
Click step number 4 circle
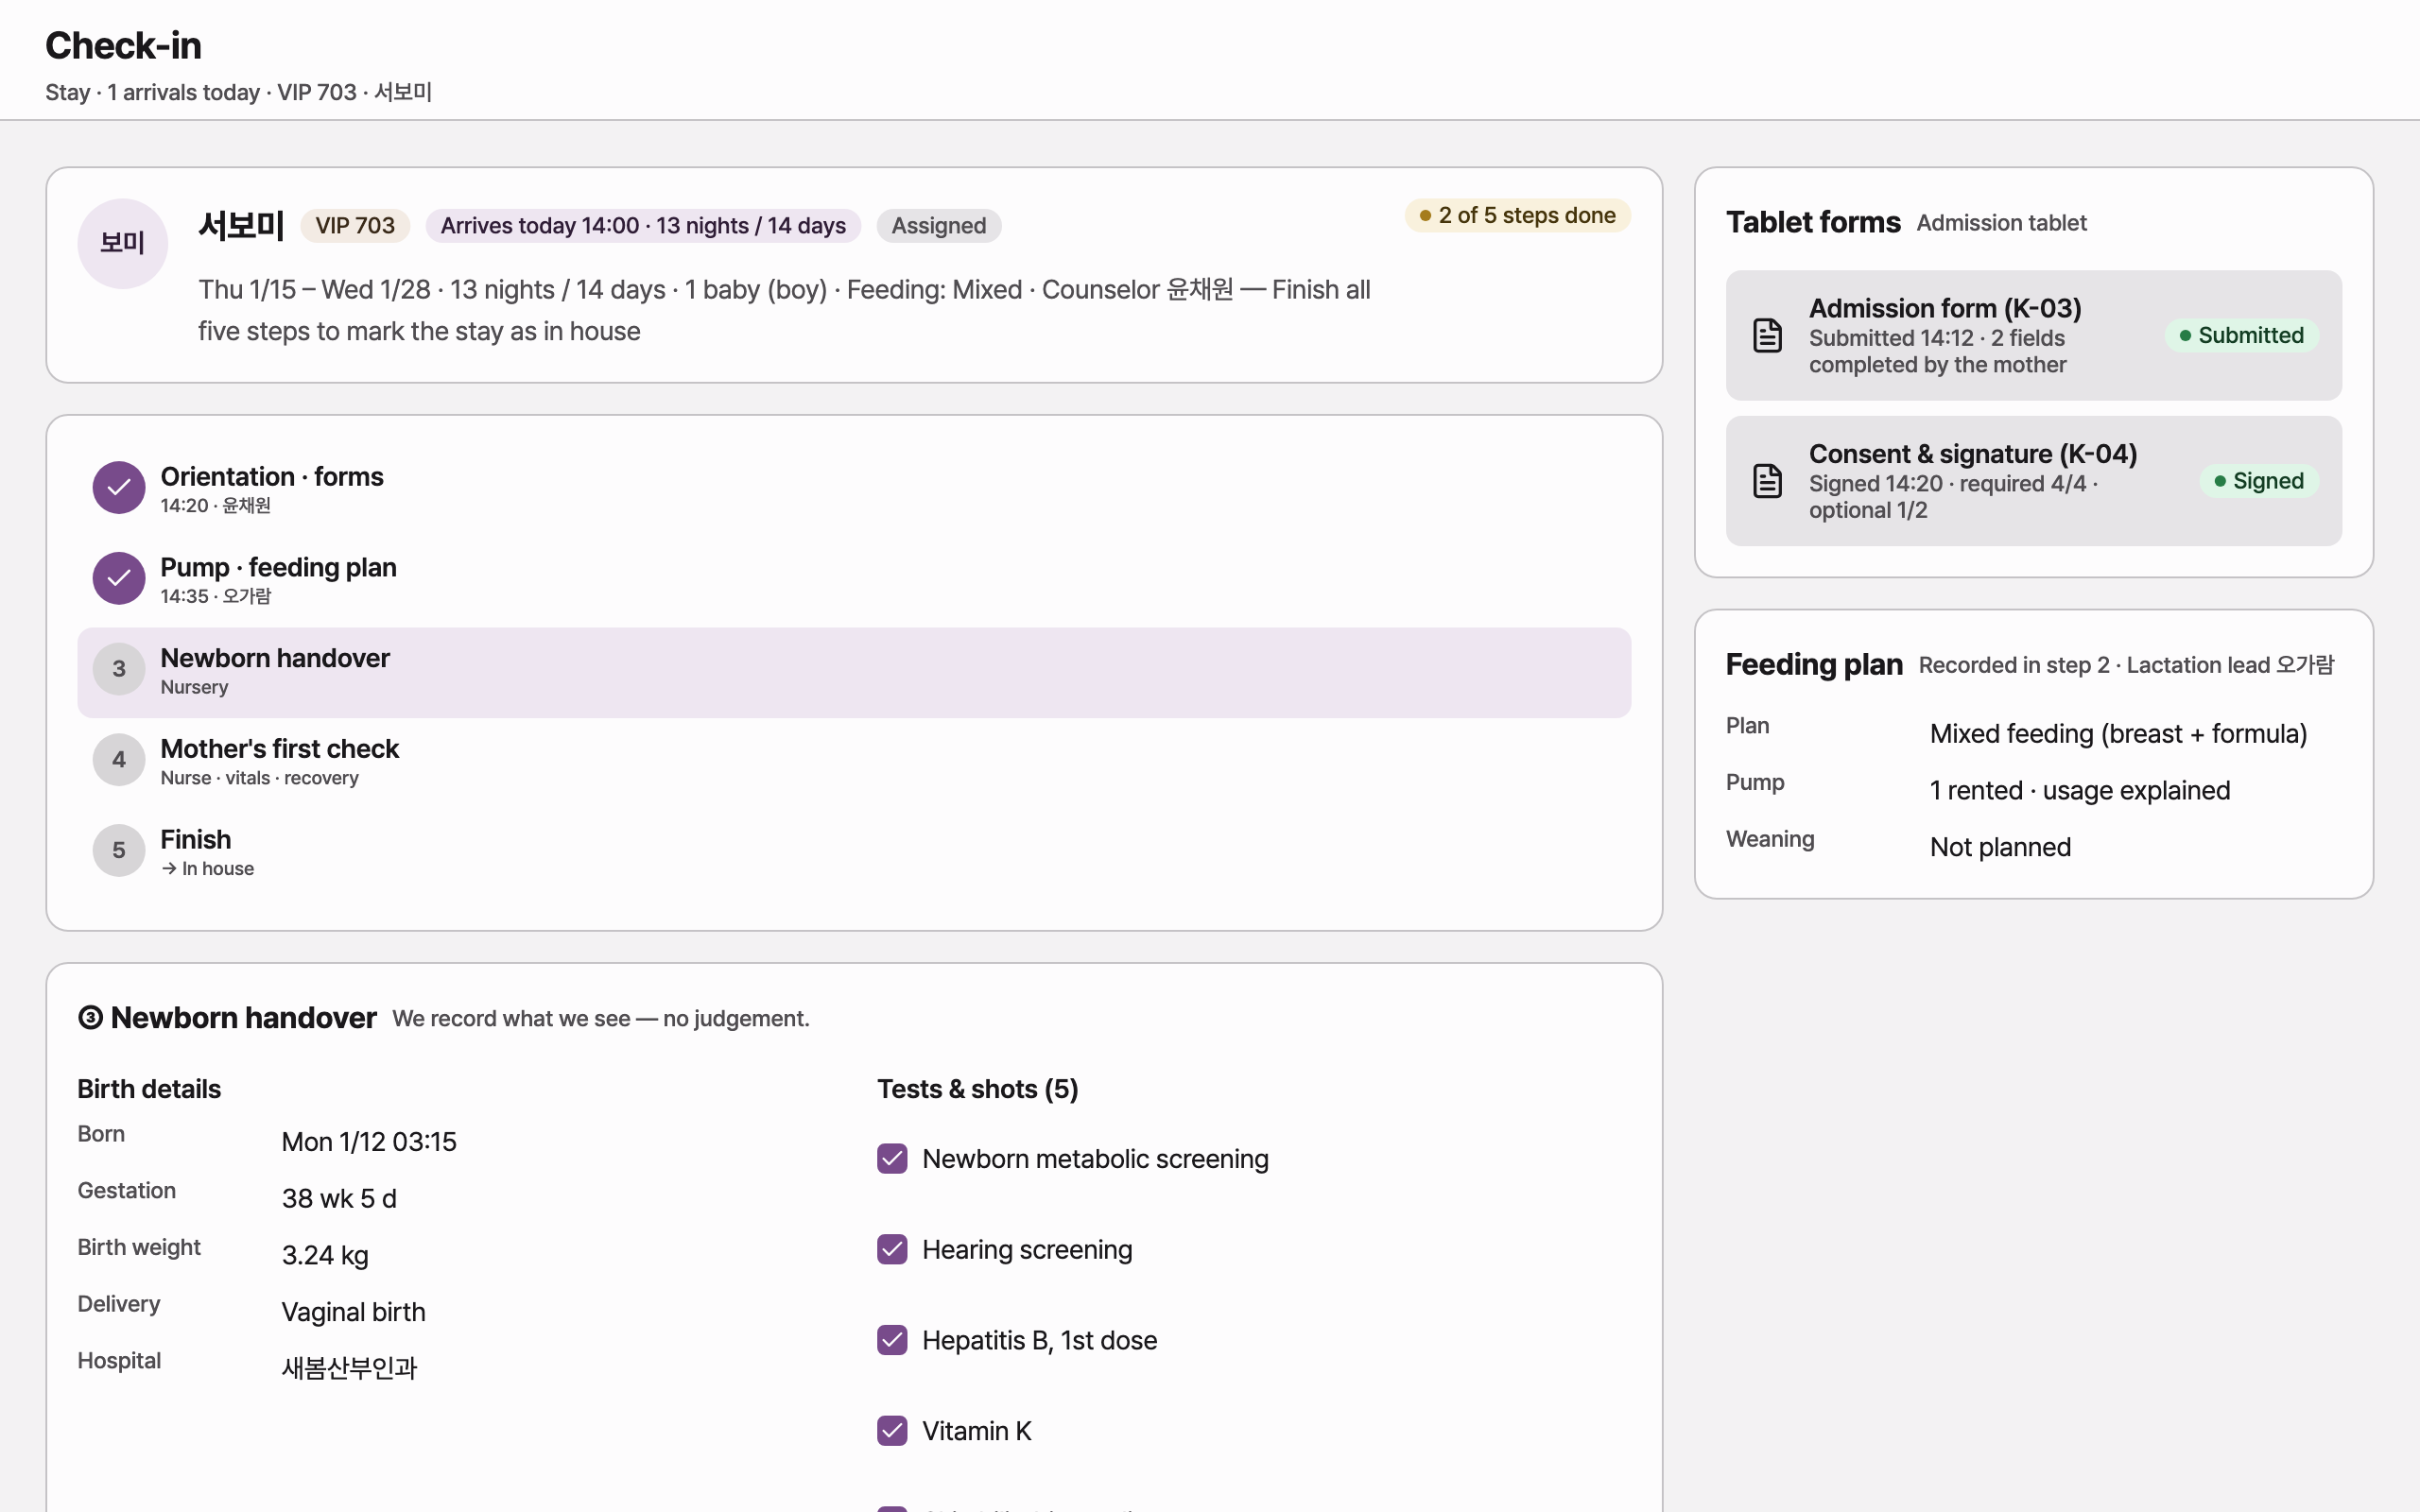tap(119, 760)
